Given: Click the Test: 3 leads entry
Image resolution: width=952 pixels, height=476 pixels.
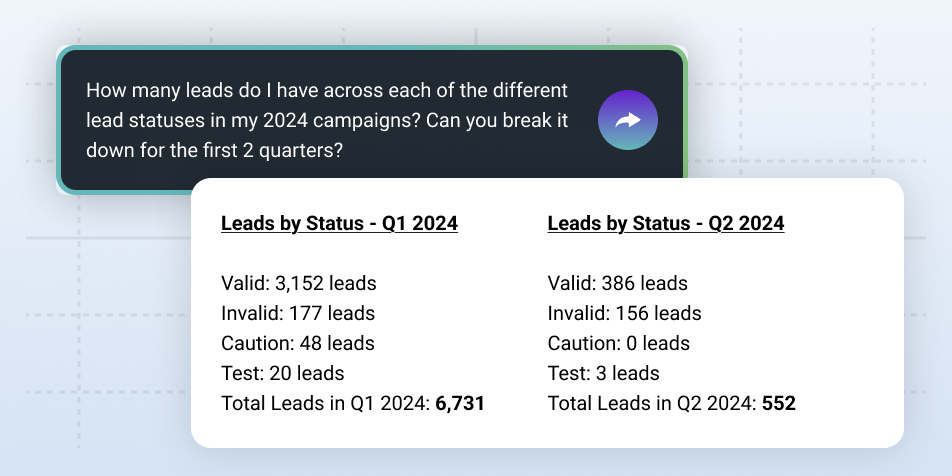Looking at the screenshot, I should pyautogui.click(x=603, y=373).
